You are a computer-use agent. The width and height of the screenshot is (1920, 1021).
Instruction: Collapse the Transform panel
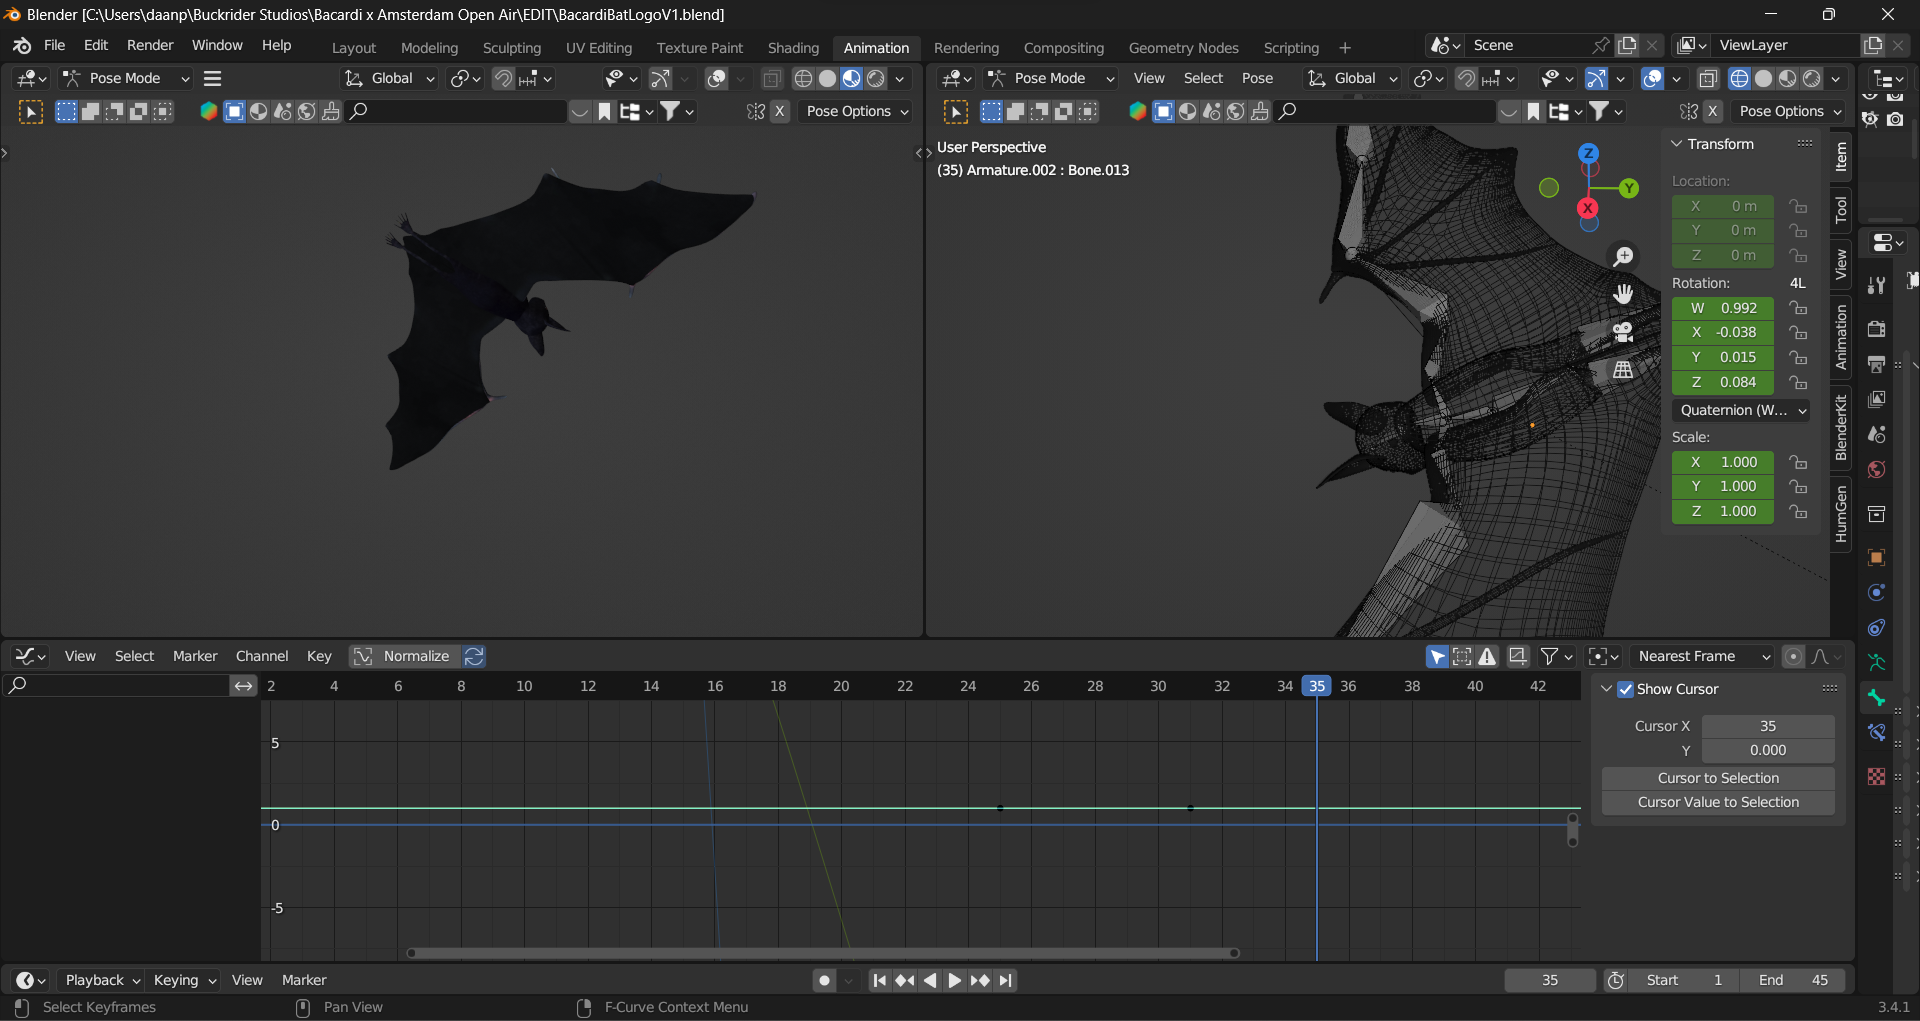[1677, 144]
